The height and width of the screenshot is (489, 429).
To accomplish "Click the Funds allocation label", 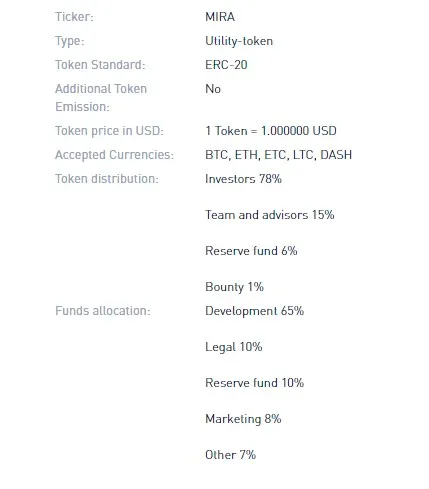I will (103, 311).
